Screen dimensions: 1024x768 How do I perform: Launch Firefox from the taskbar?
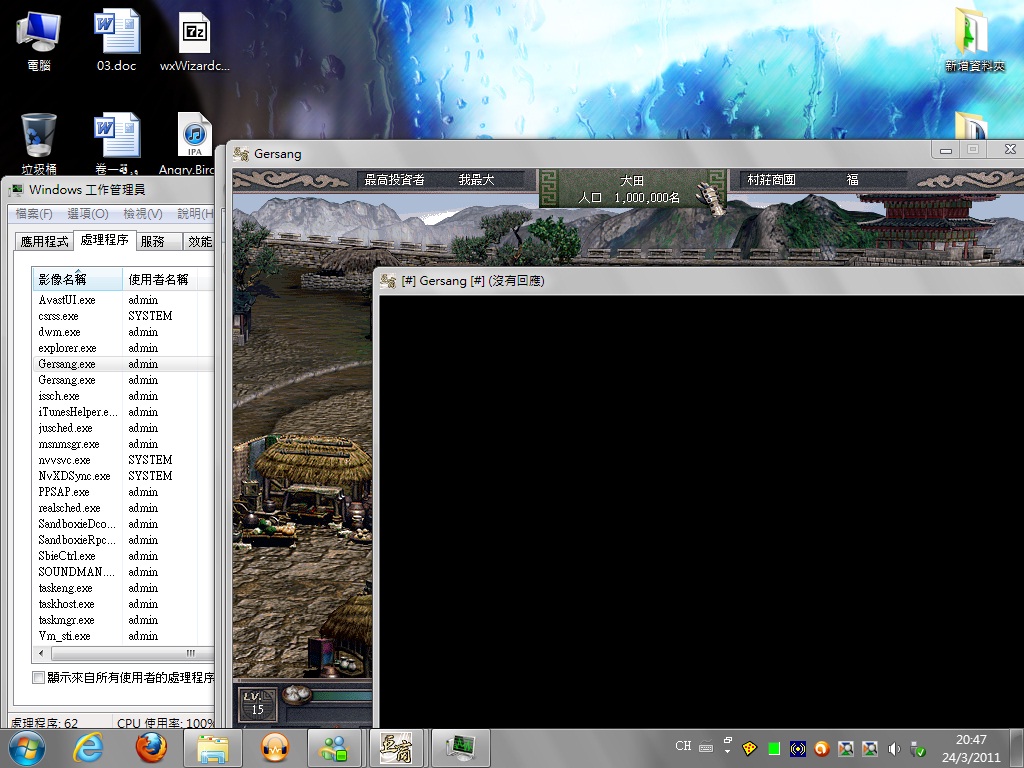tap(150, 748)
